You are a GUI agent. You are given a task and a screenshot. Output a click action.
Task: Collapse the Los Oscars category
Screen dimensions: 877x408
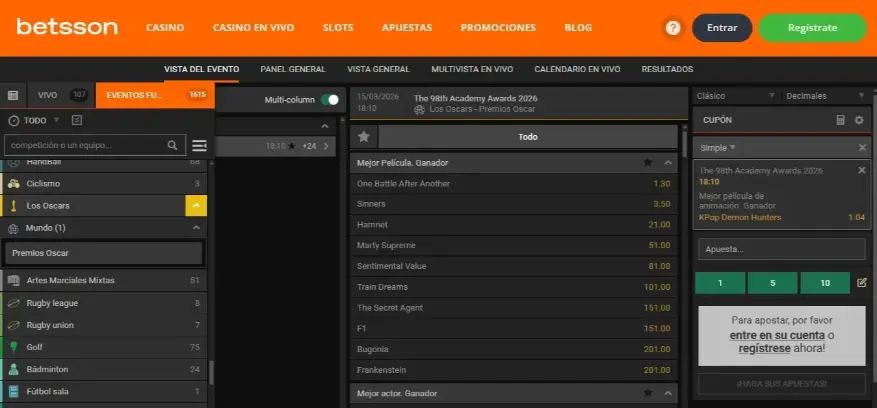(x=196, y=205)
